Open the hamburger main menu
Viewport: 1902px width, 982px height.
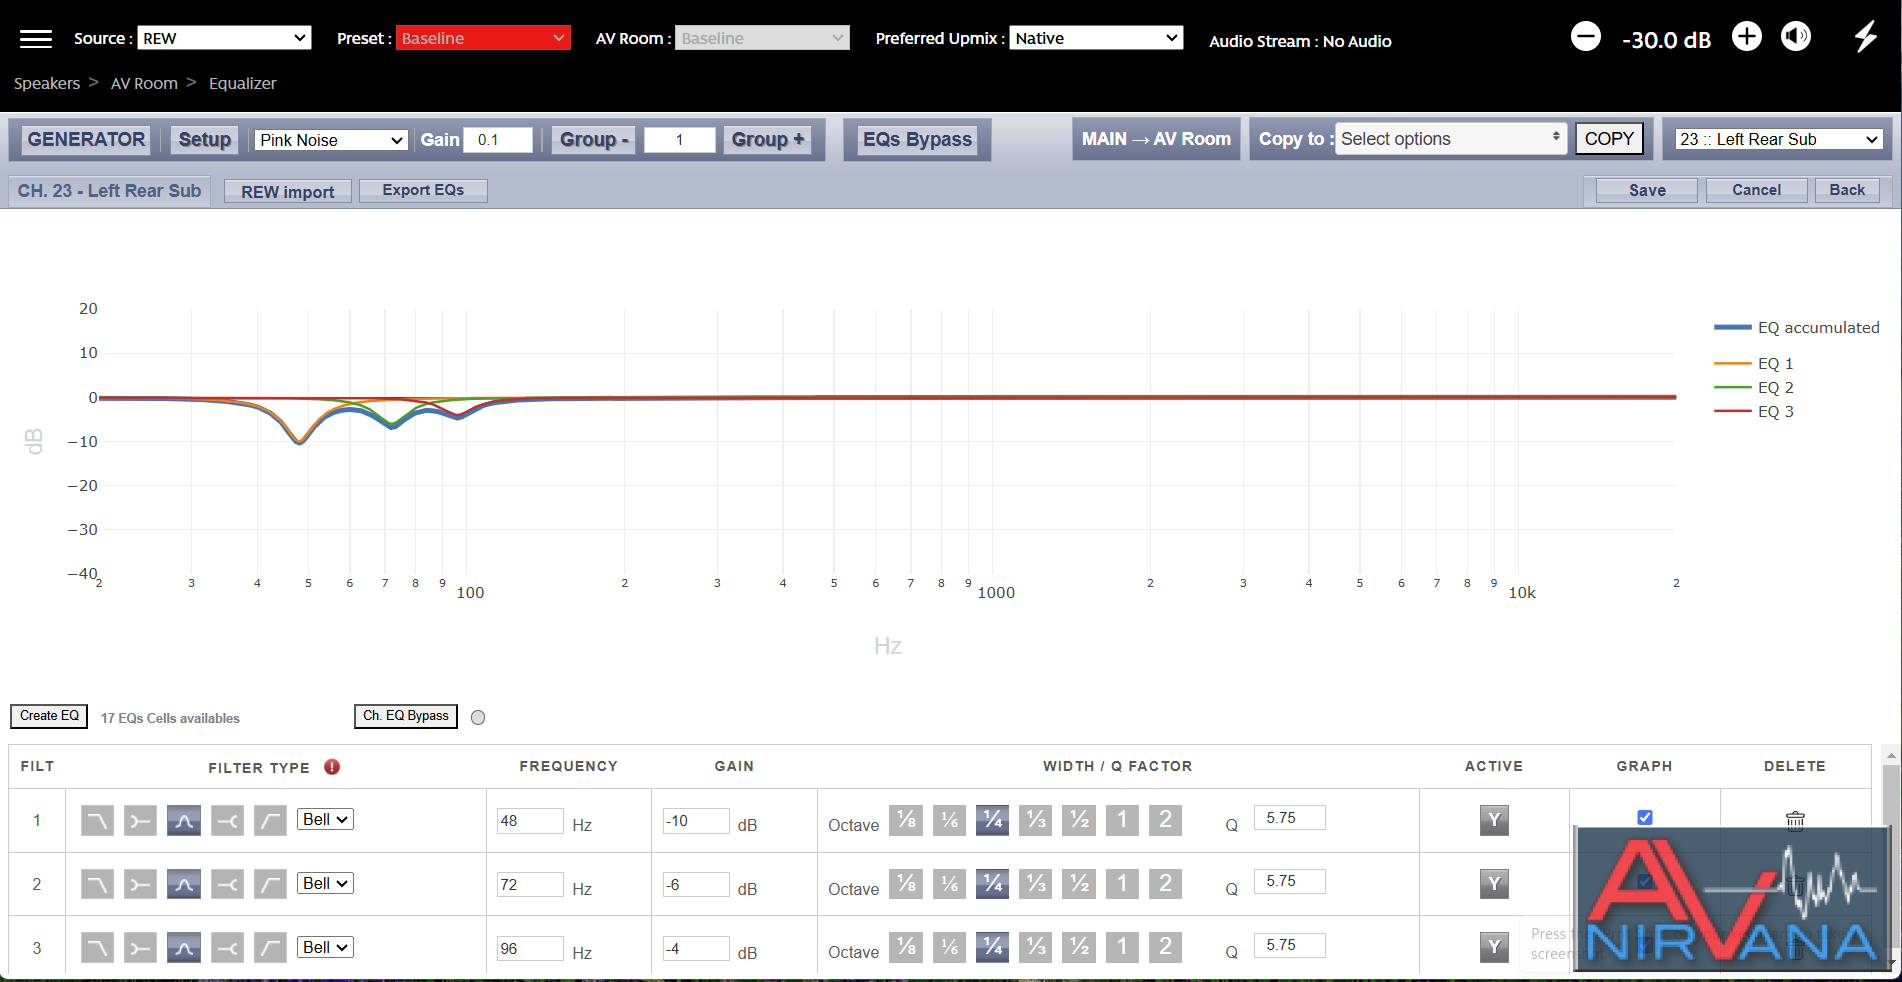coord(36,39)
